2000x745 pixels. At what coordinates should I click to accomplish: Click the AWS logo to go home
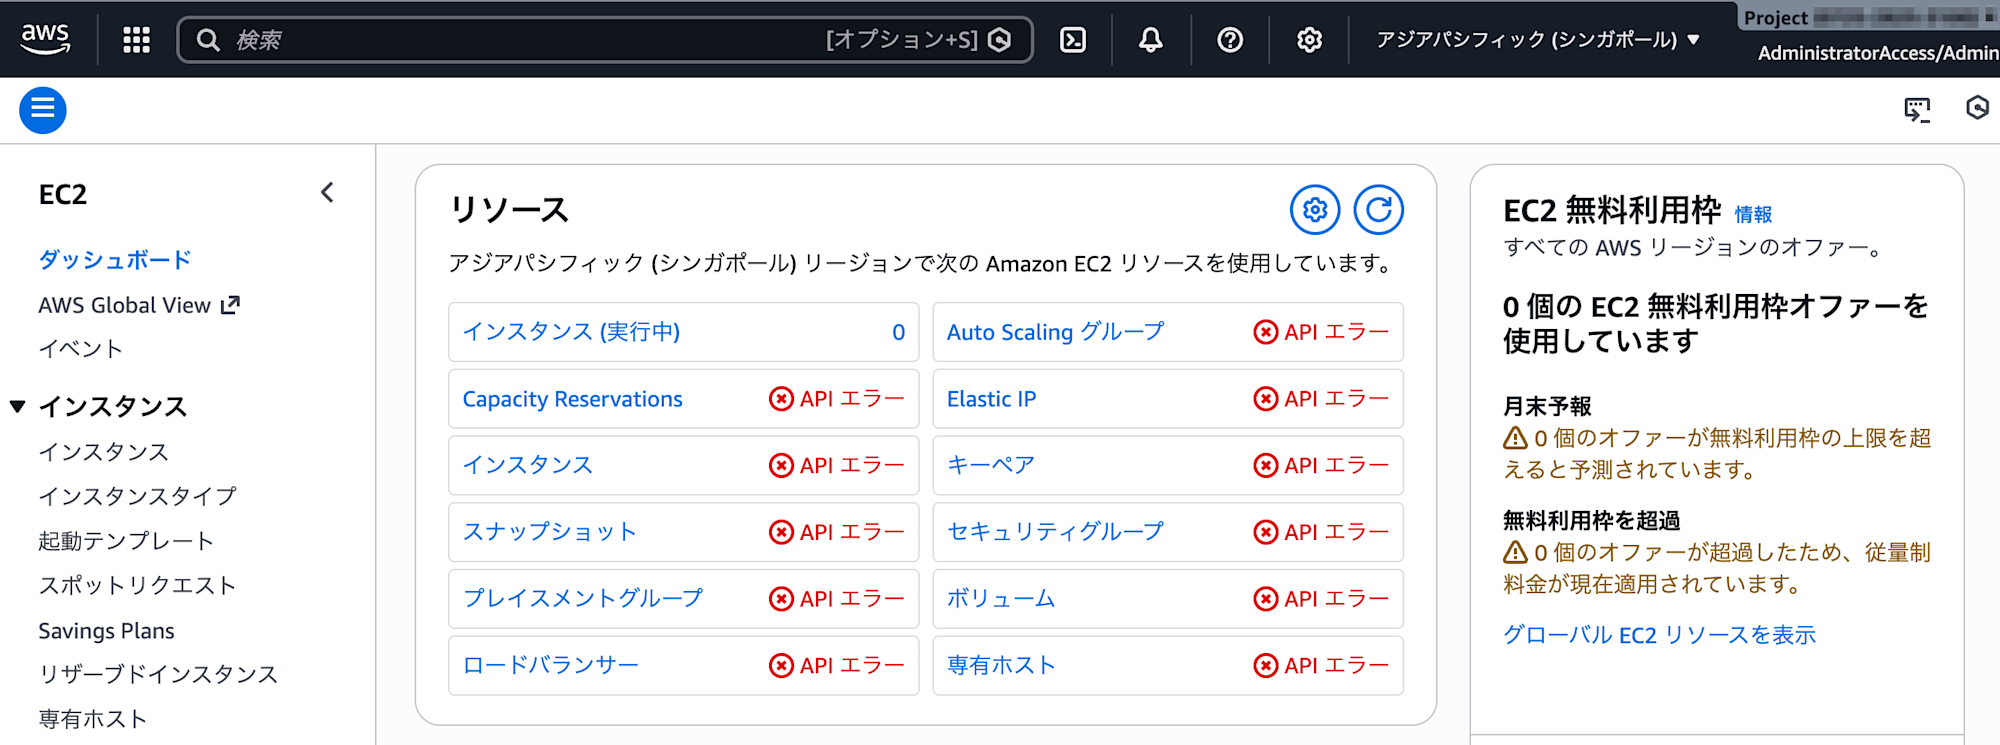coord(47,38)
